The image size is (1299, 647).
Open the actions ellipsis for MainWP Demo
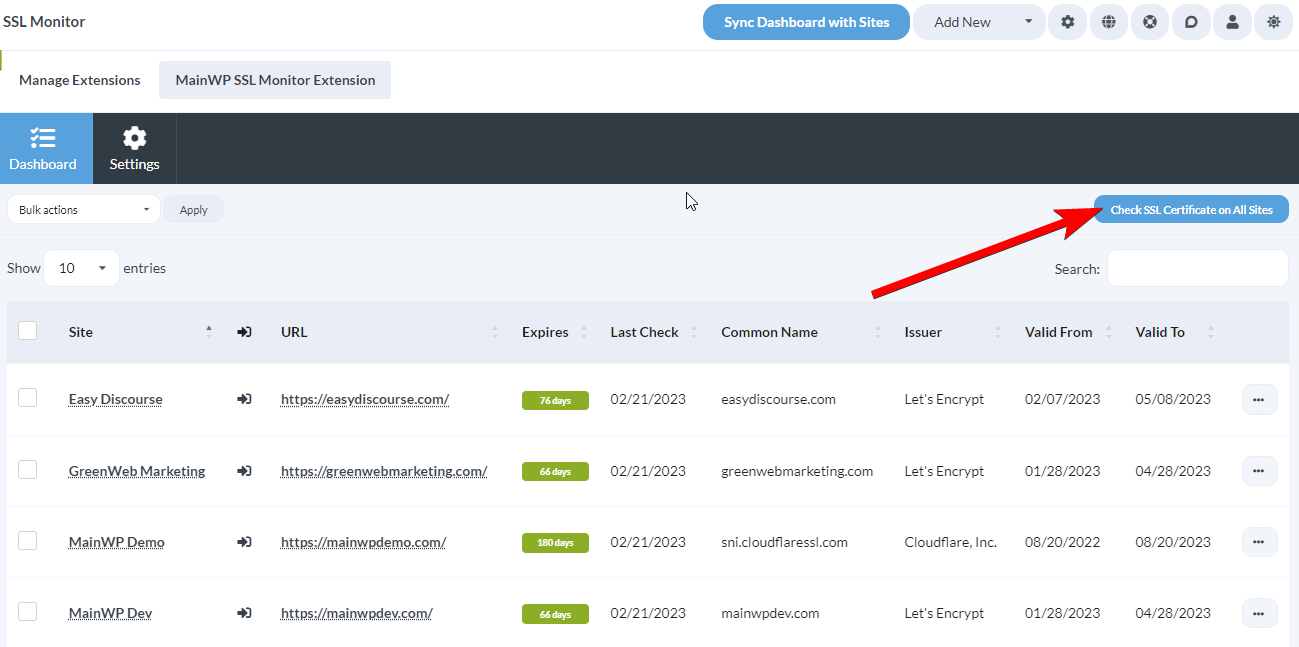(x=1258, y=541)
